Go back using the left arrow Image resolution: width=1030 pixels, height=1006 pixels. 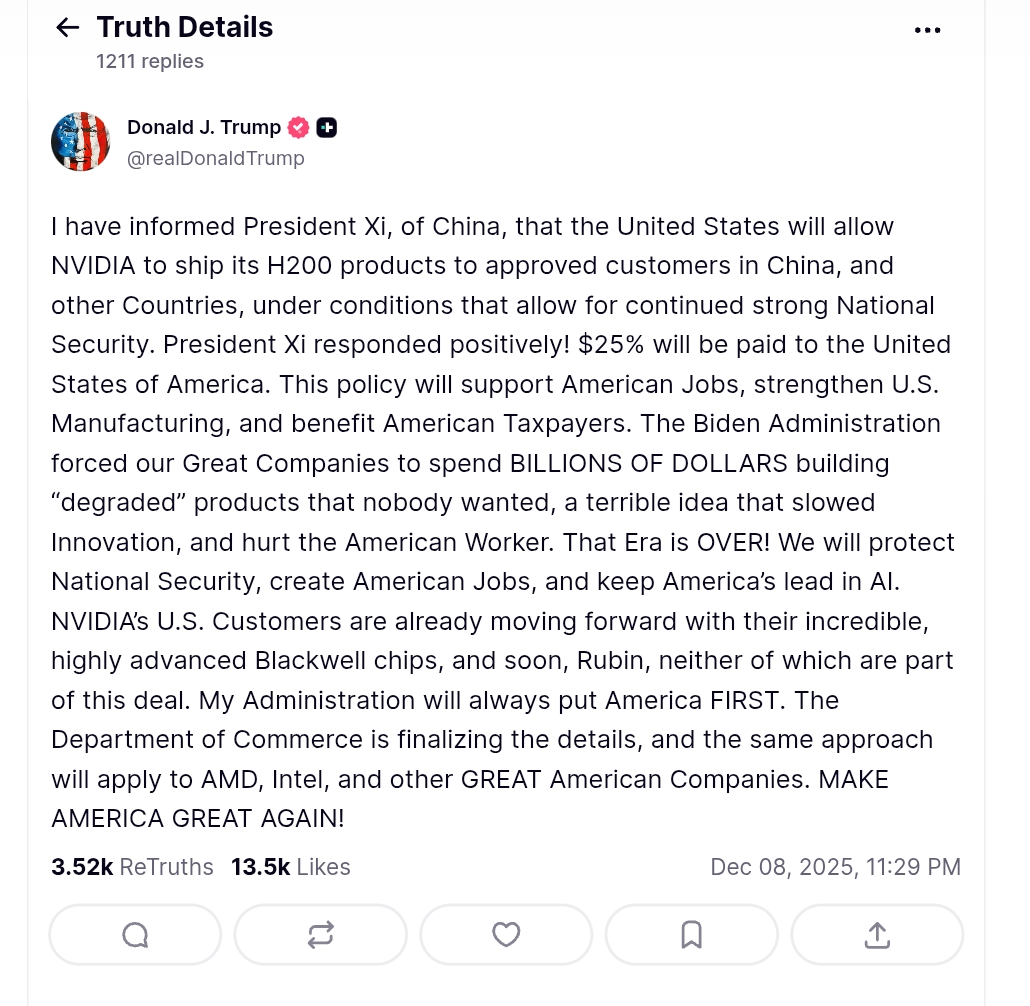tap(68, 28)
